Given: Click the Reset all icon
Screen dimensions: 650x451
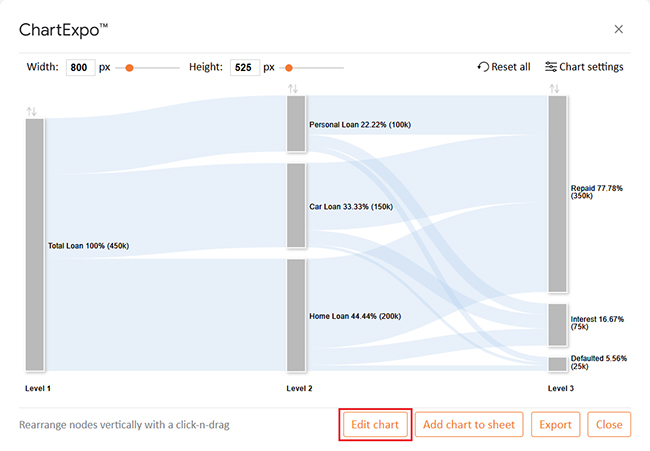Looking at the screenshot, I should pyautogui.click(x=484, y=67).
